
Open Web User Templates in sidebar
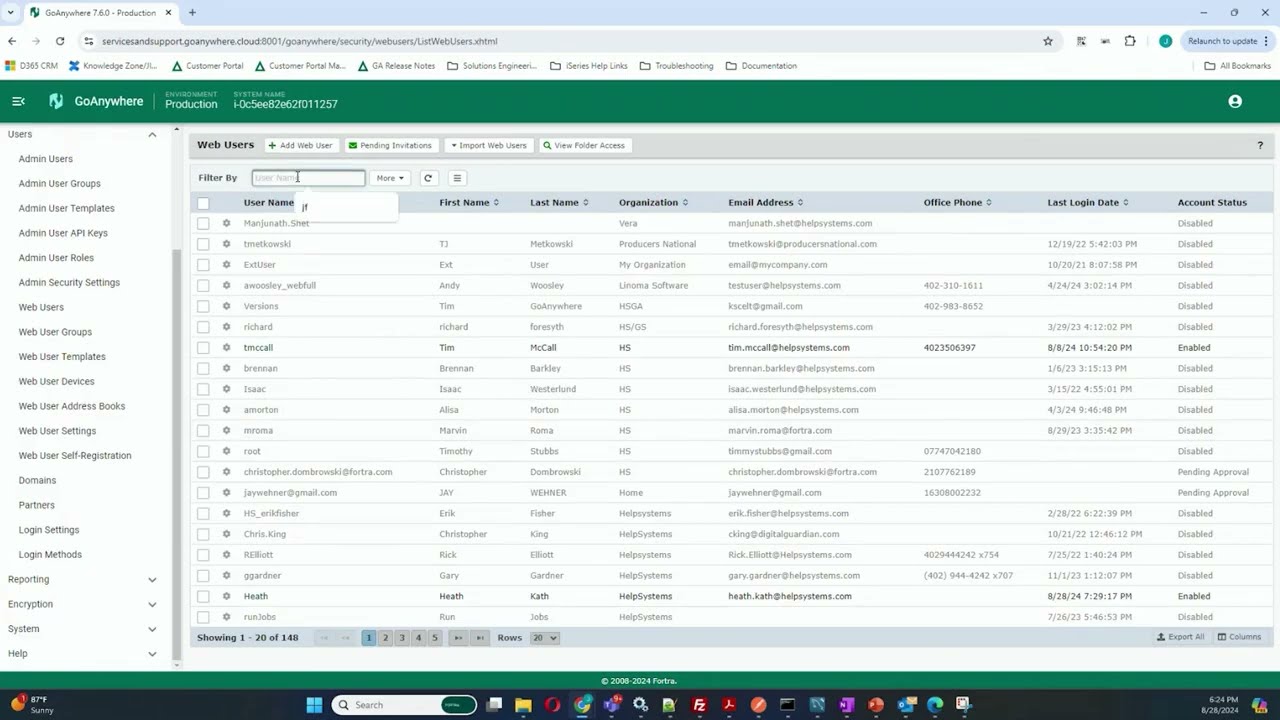(x=62, y=356)
